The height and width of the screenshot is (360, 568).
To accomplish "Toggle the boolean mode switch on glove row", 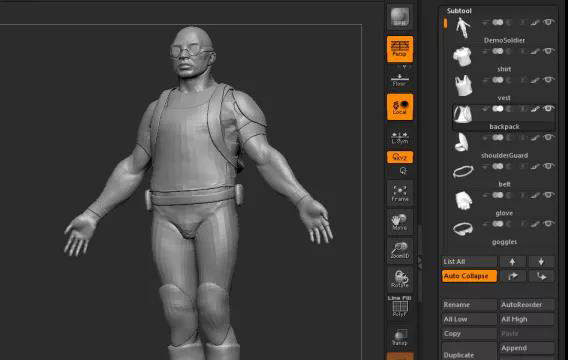I will (498, 195).
